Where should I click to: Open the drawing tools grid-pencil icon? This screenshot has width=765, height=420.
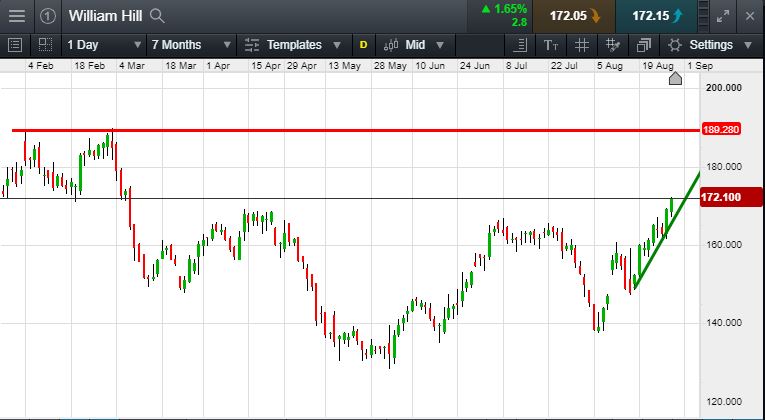tap(612, 45)
